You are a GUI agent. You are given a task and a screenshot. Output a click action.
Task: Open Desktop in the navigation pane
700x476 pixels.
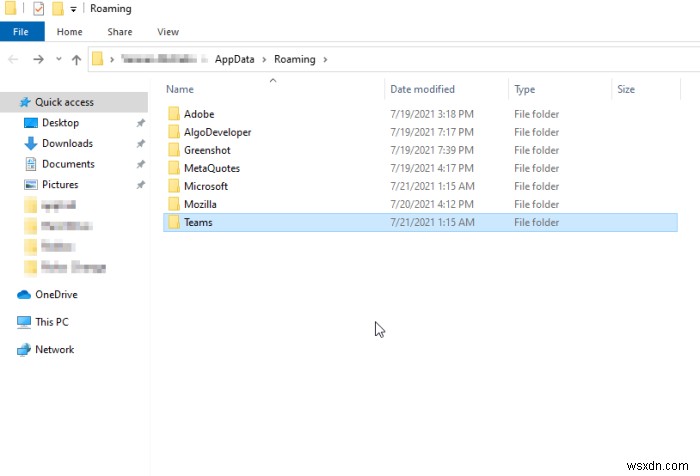[x=60, y=123]
